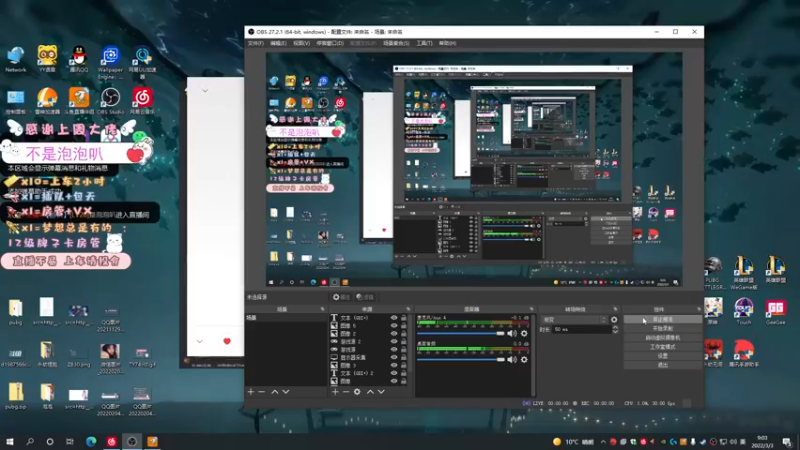Open the 视图(V) menu in OBS

(x=302, y=43)
